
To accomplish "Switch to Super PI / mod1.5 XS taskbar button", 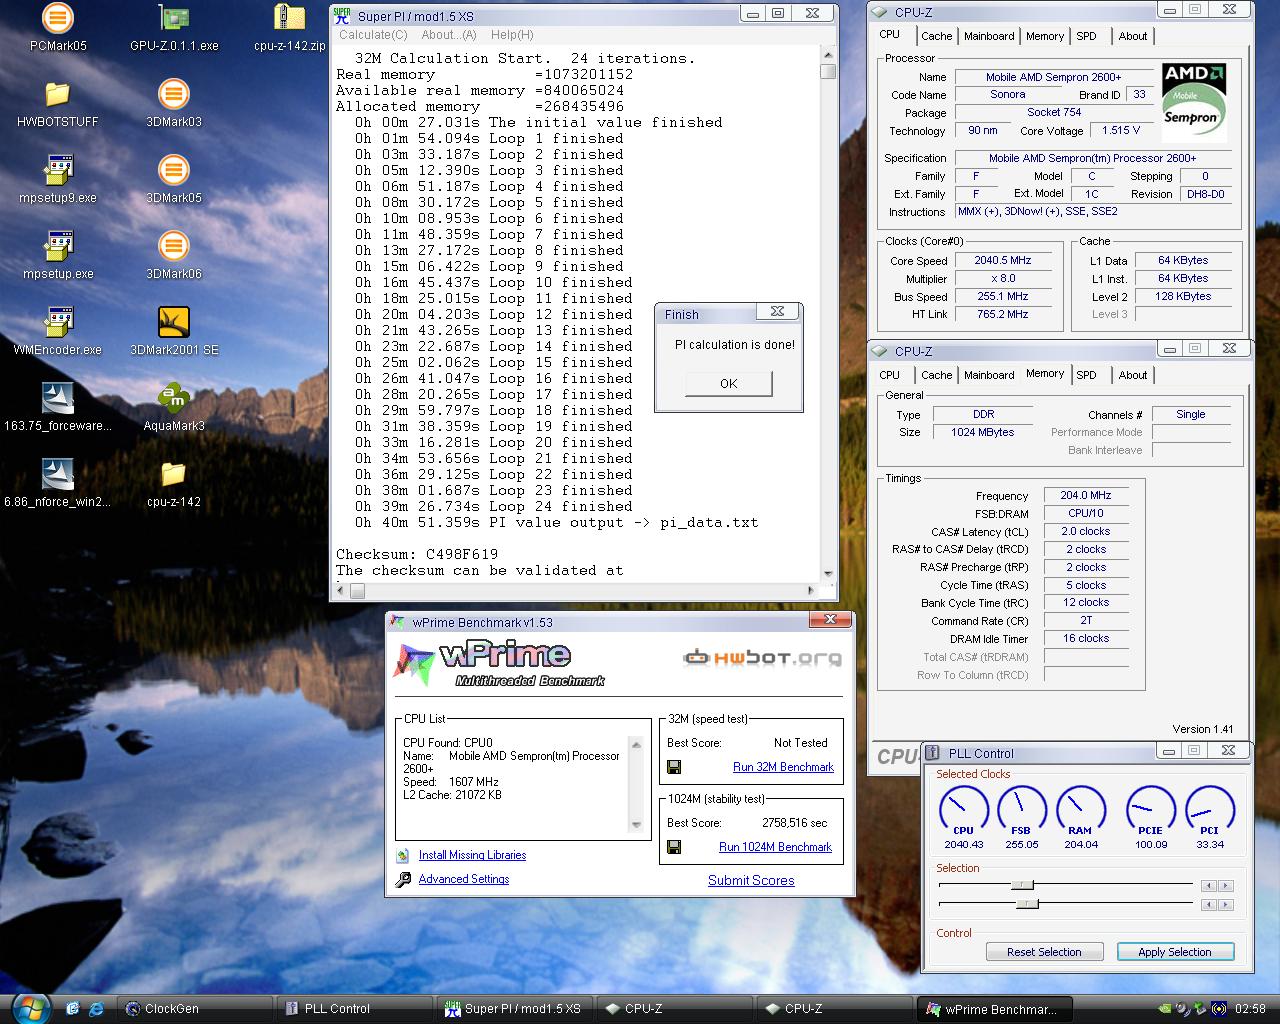I will click(515, 1009).
